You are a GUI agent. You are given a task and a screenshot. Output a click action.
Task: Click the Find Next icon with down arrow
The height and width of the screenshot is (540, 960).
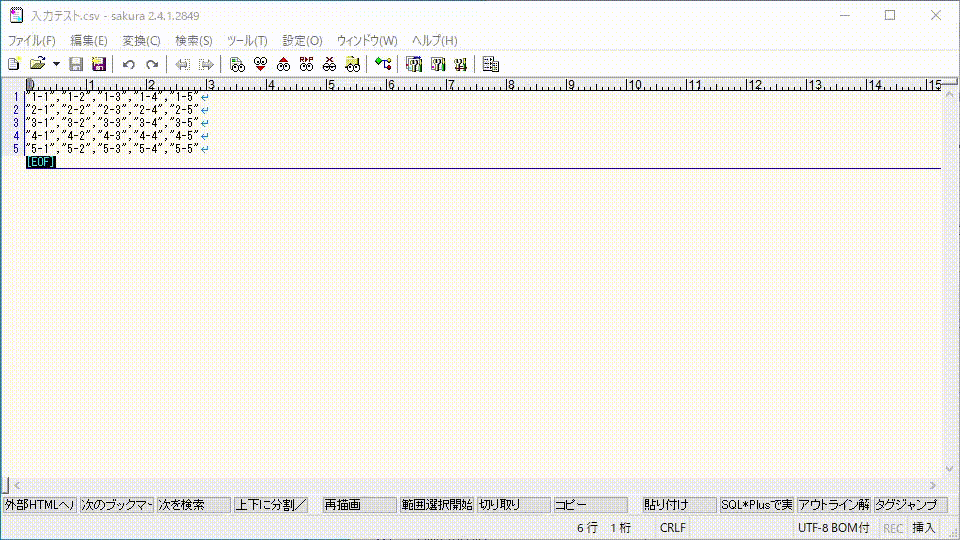261,64
